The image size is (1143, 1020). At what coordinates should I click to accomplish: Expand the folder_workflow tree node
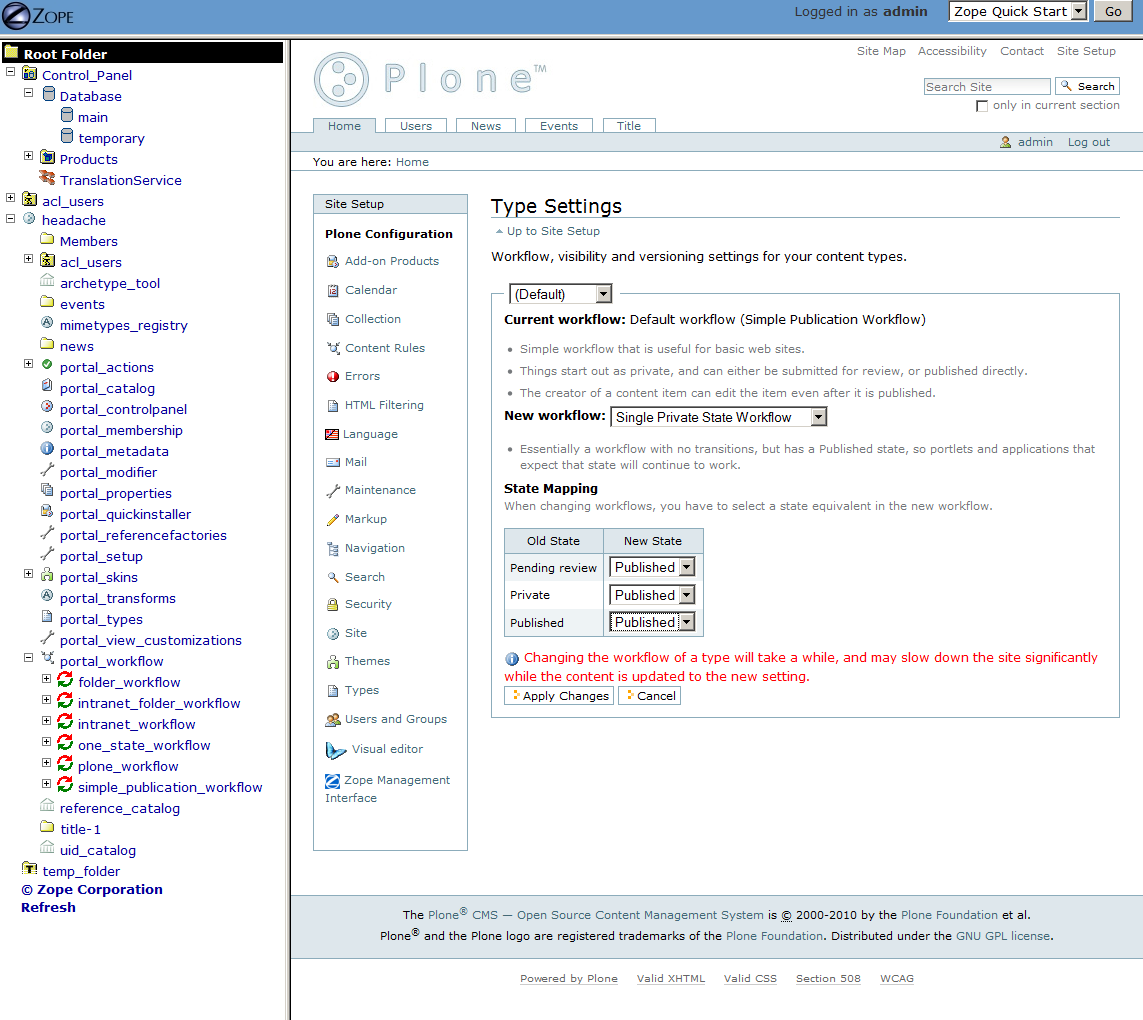[x=47, y=679]
